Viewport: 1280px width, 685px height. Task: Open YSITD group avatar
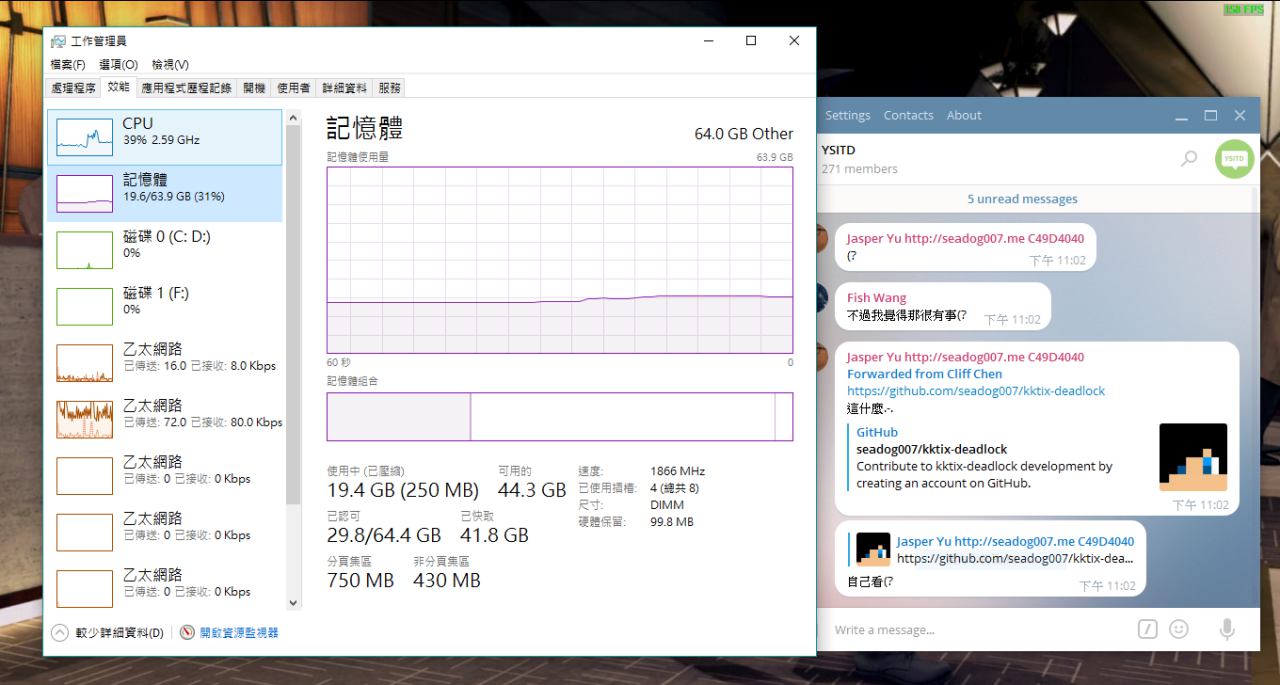pos(1235,159)
